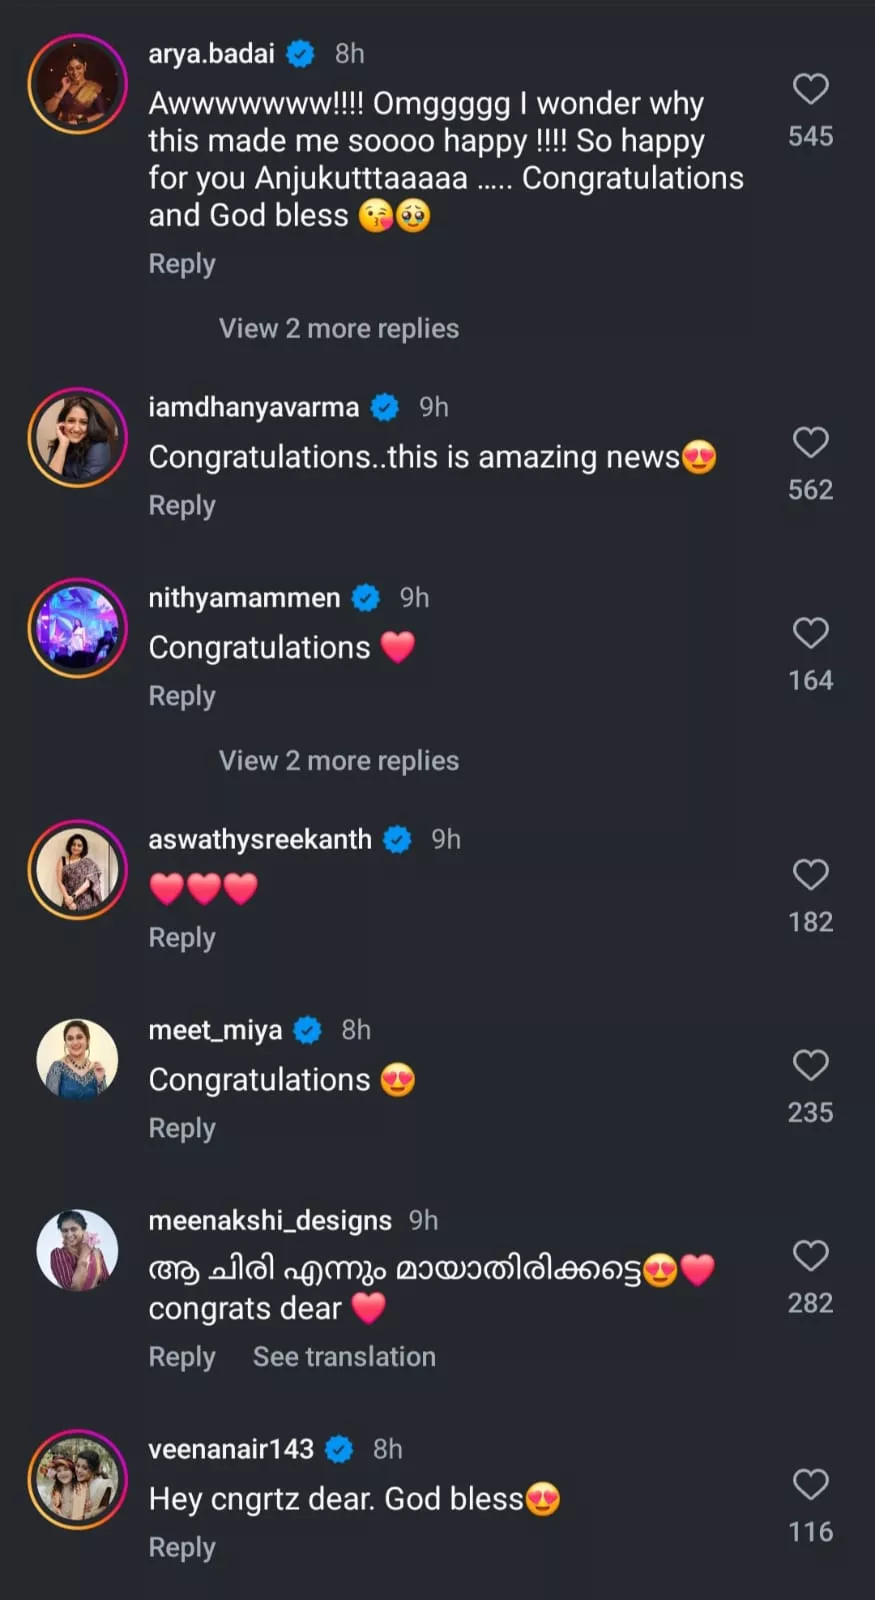
Task: See translation of meenakshi_designs' comment
Action: pyautogui.click(x=343, y=1356)
